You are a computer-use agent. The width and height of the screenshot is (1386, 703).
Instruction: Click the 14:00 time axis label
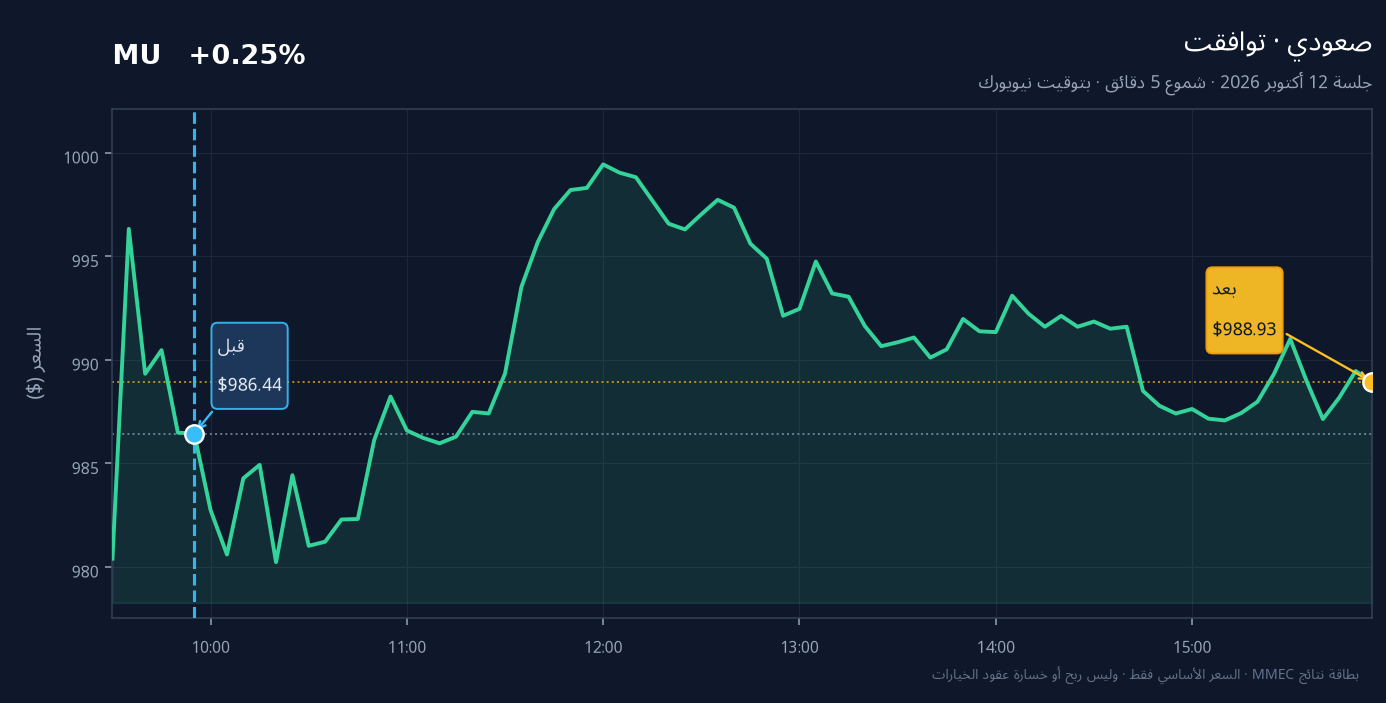996,647
